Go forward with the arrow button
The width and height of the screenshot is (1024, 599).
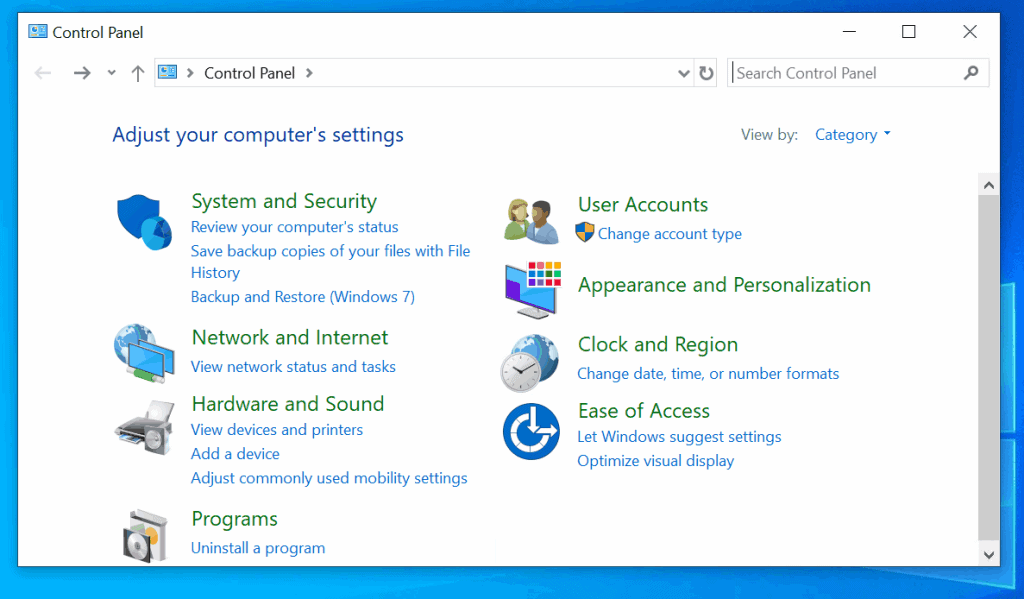82,73
